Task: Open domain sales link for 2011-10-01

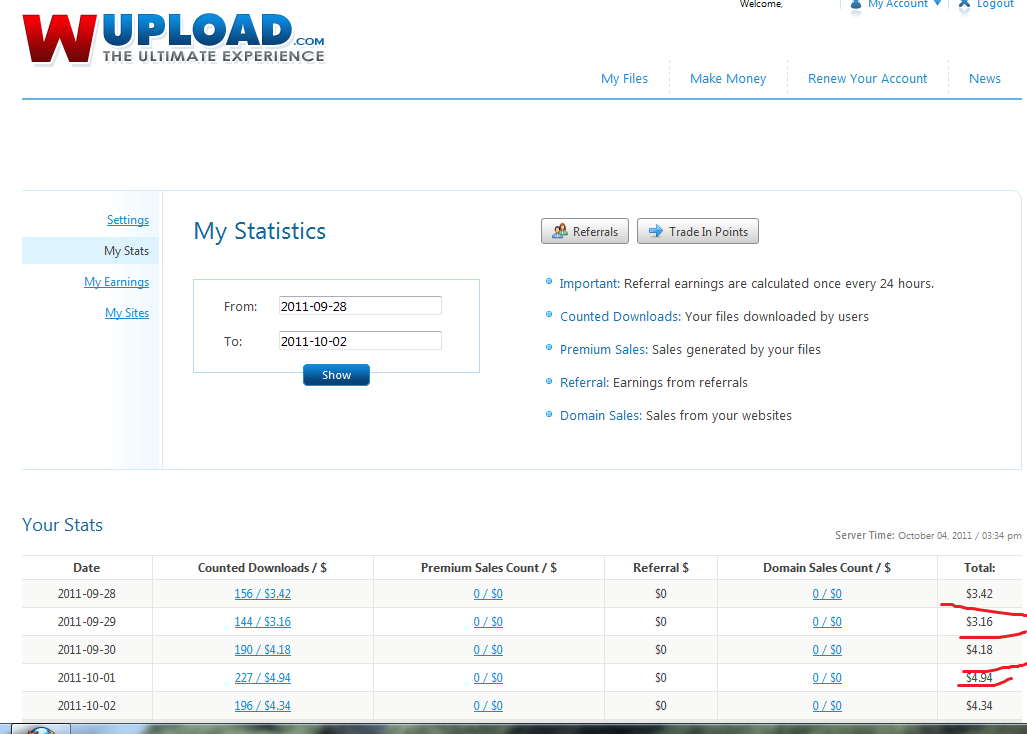Action: coord(827,678)
